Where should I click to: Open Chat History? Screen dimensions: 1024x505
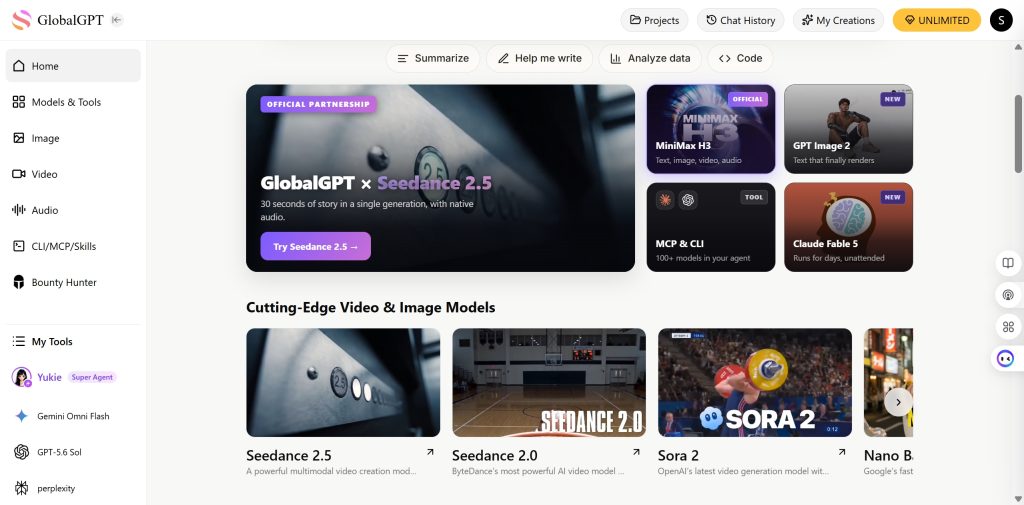pos(741,20)
